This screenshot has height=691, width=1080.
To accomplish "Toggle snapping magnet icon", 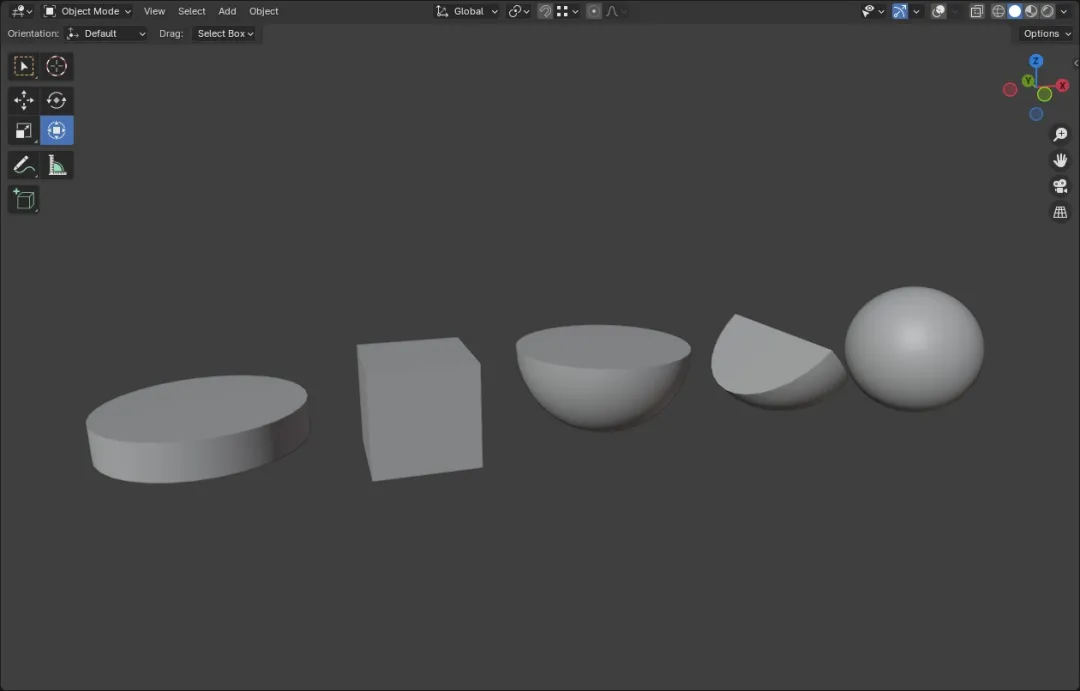I will coord(544,11).
